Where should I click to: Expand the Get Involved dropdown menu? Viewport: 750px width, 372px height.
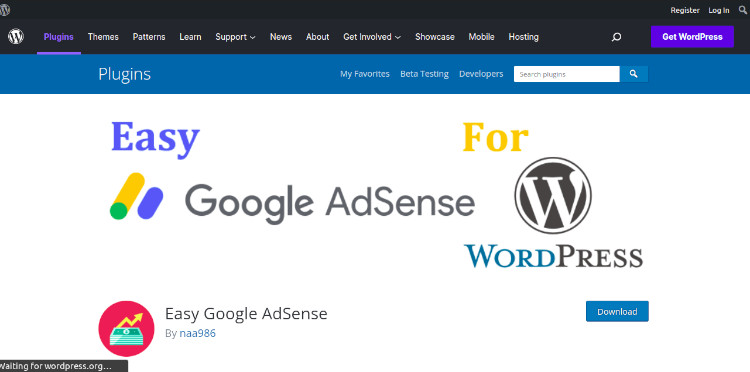click(x=372, y=37)
